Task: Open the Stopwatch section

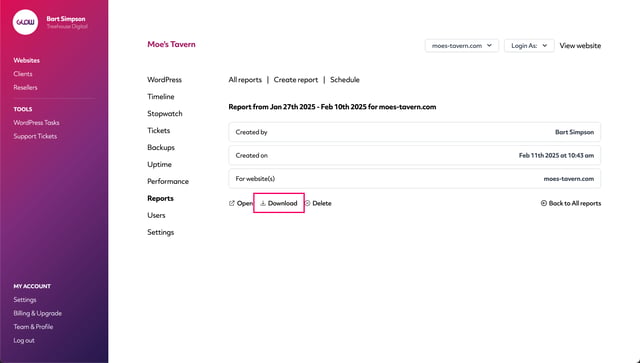Action: coord(165,114)
